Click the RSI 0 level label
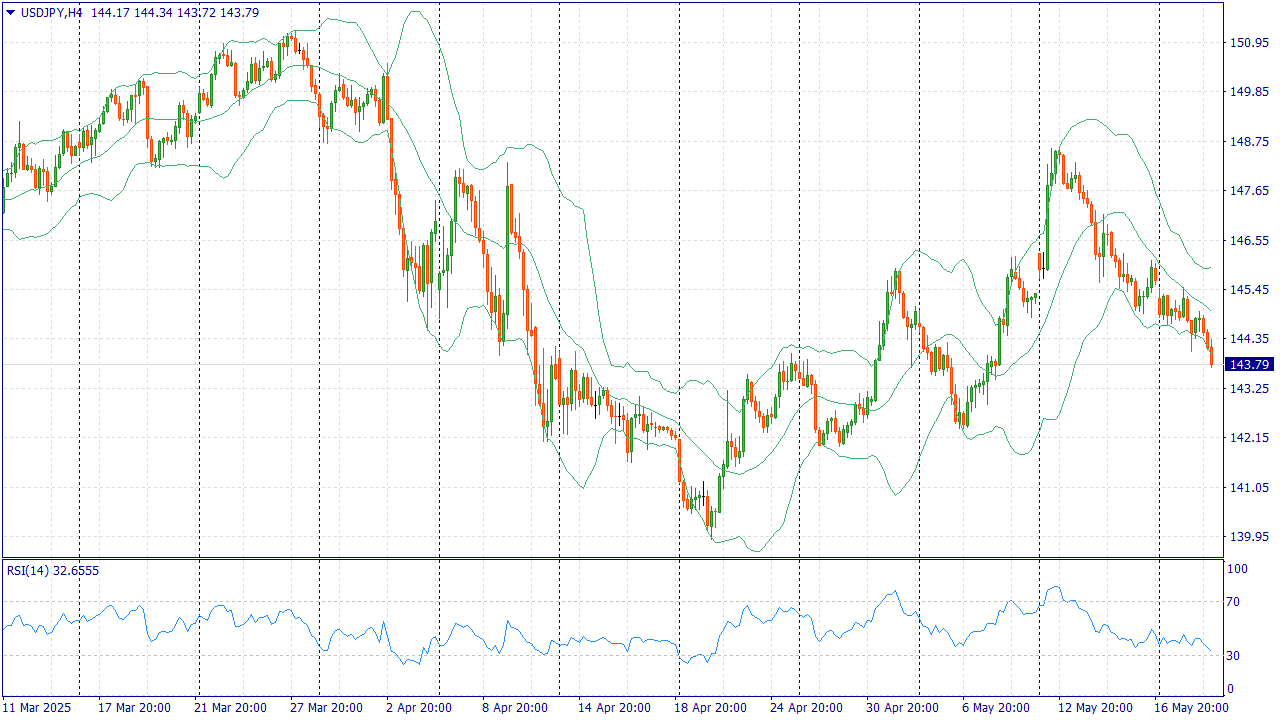This screenshot has height=720, width=1280. [1231, 689]
